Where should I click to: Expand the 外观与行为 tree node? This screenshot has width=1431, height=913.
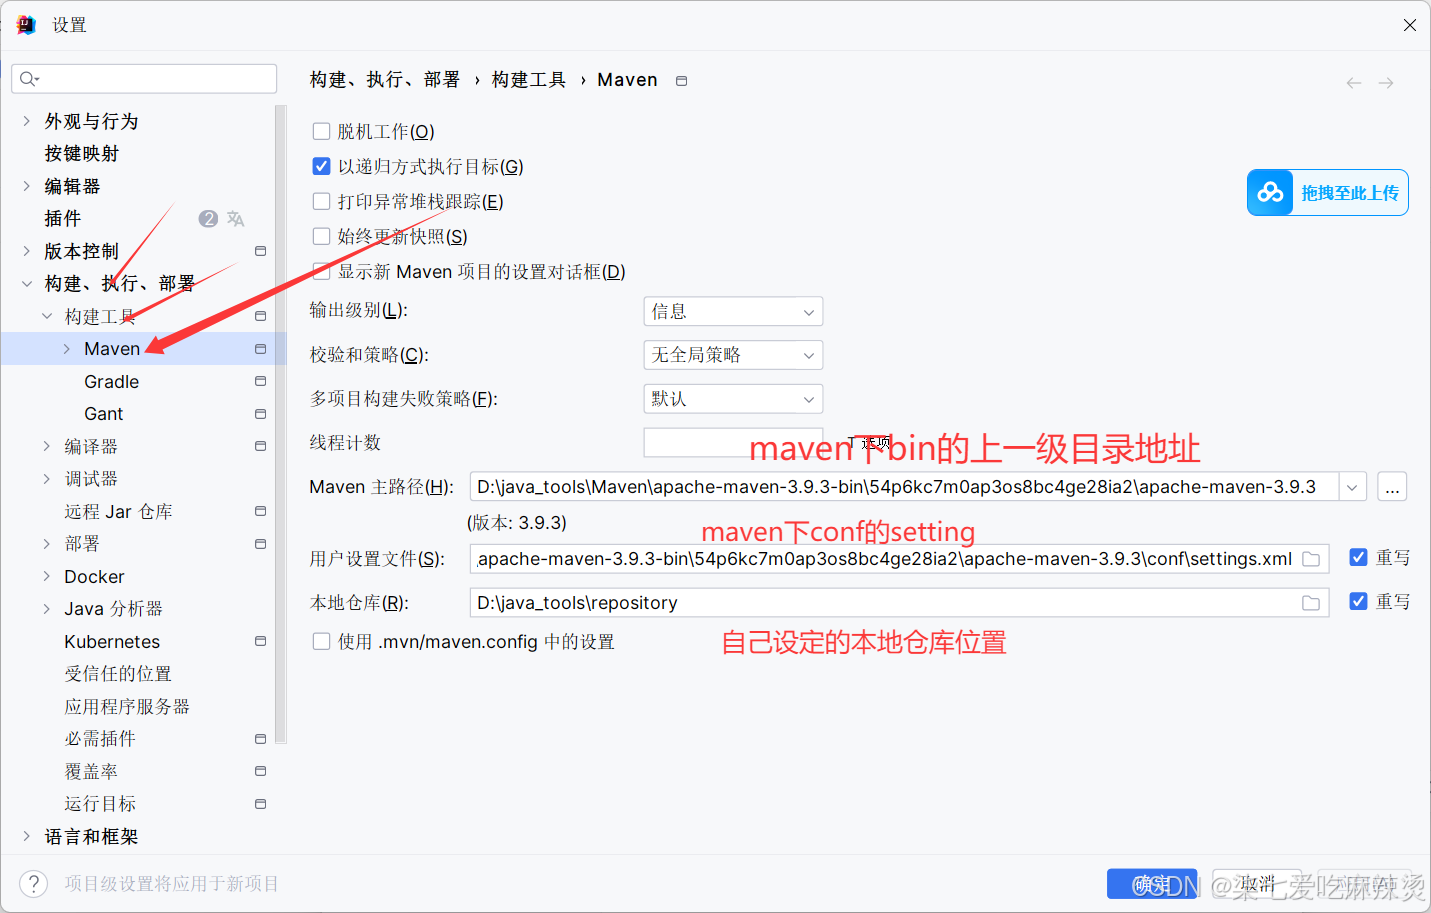(x=27, y=121)
